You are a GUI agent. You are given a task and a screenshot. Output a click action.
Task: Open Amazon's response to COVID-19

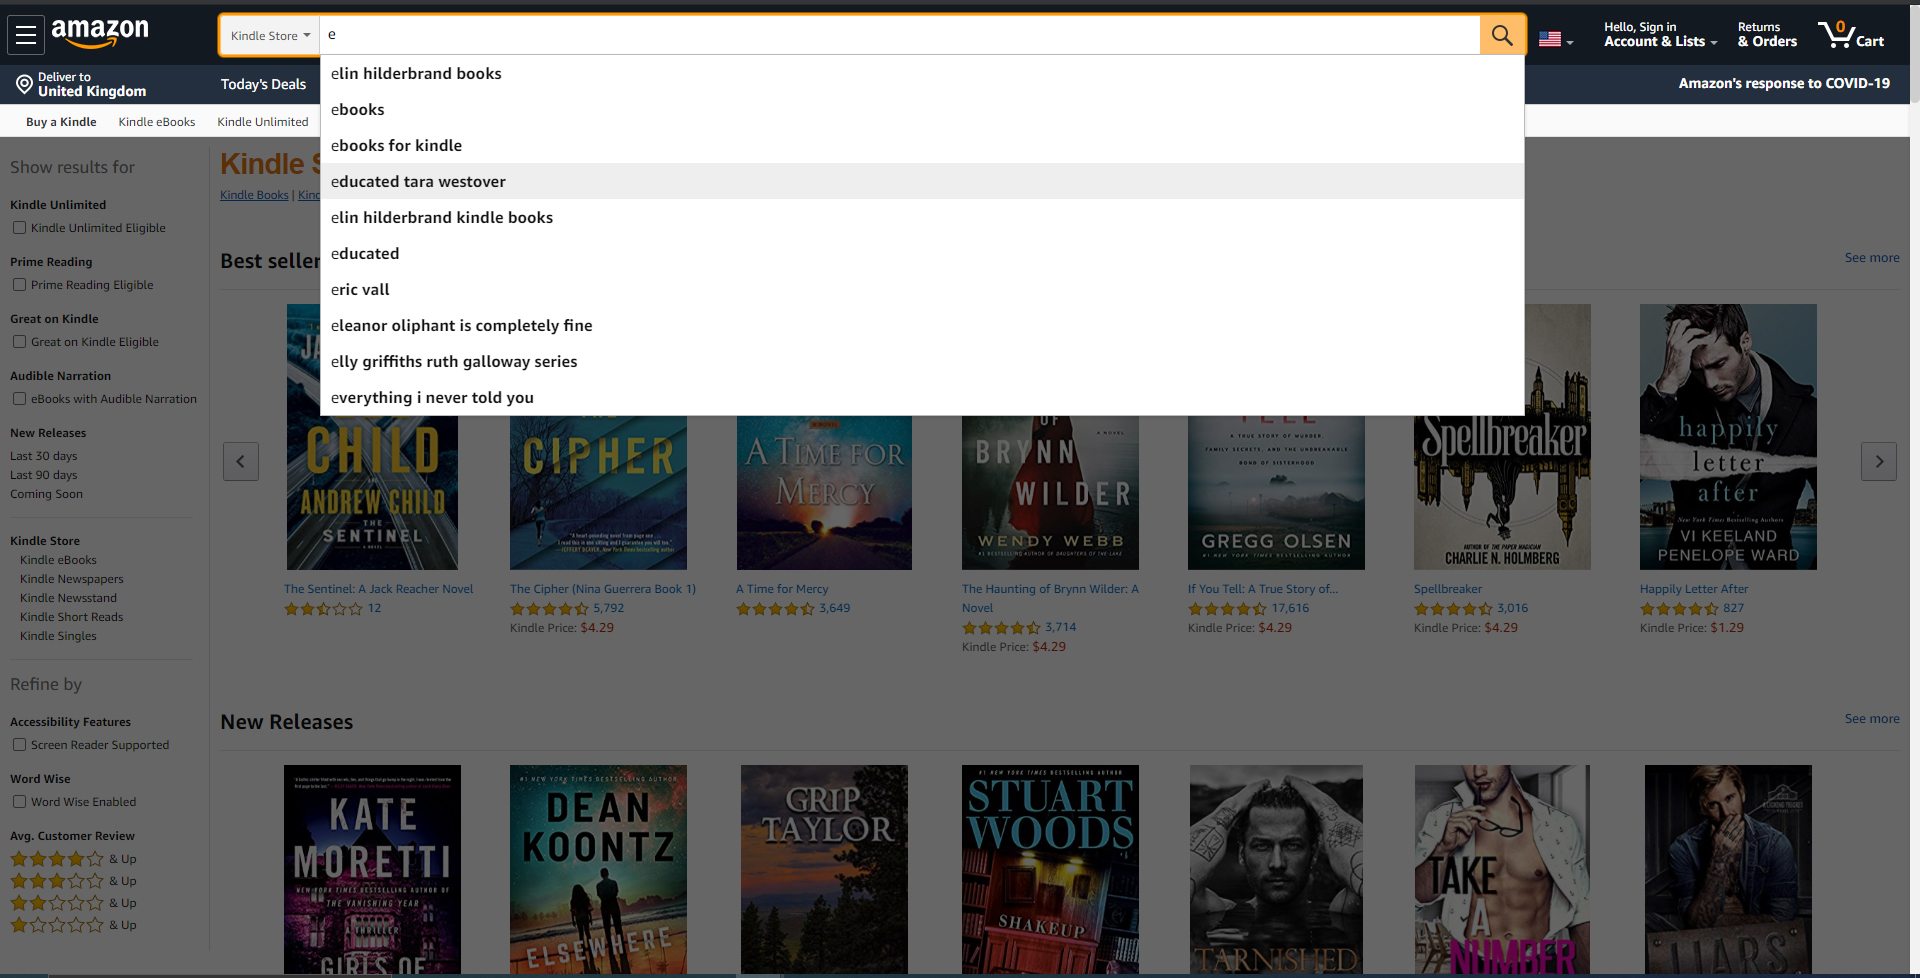pos(1784,84)
